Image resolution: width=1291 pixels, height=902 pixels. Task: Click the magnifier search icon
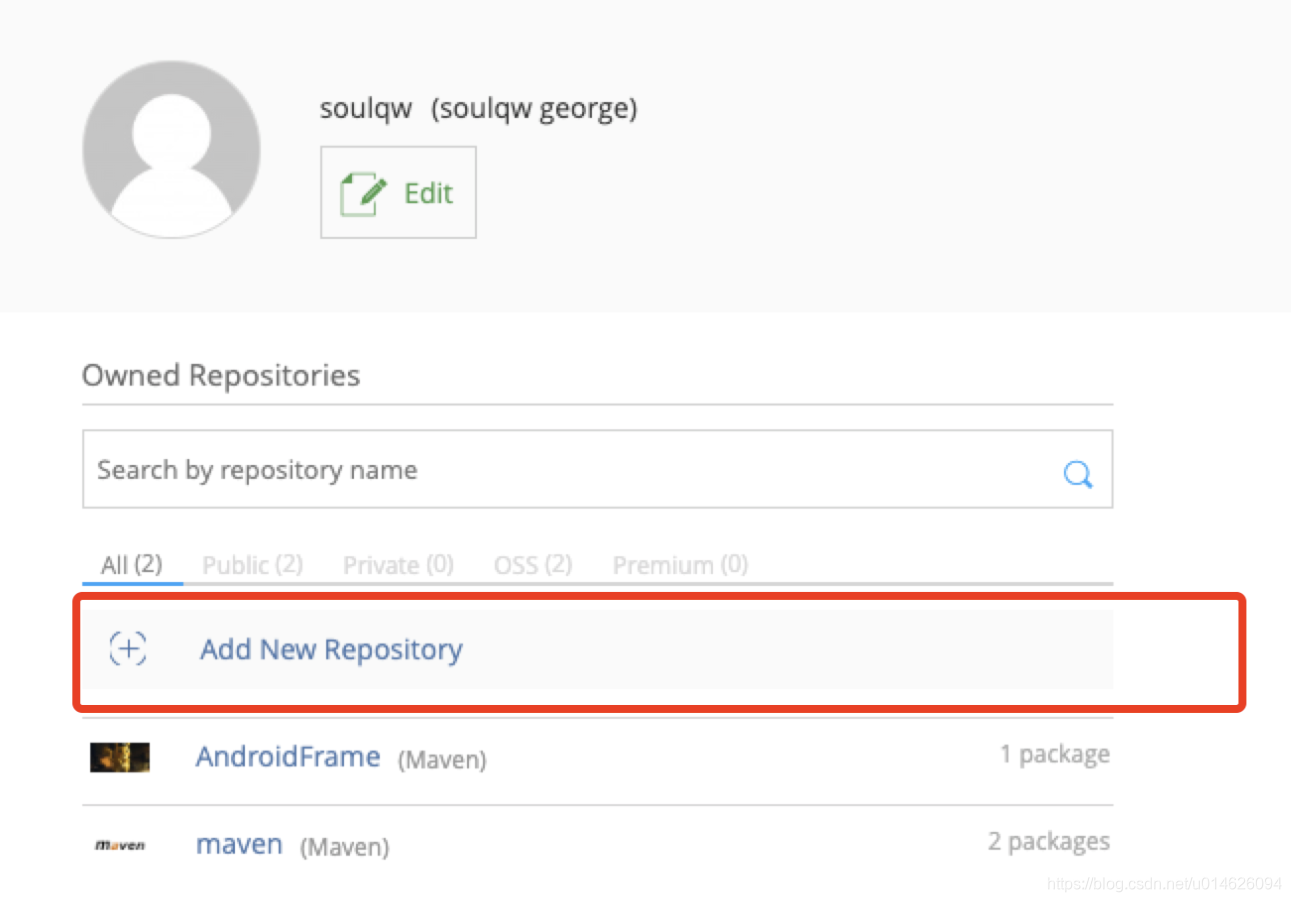(1077, 473)
